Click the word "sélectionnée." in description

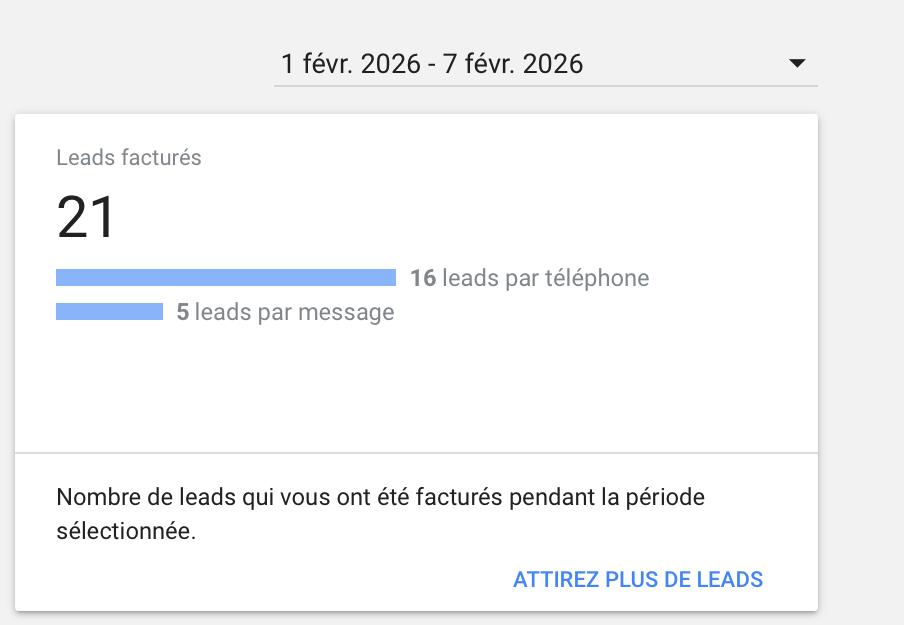126,531
